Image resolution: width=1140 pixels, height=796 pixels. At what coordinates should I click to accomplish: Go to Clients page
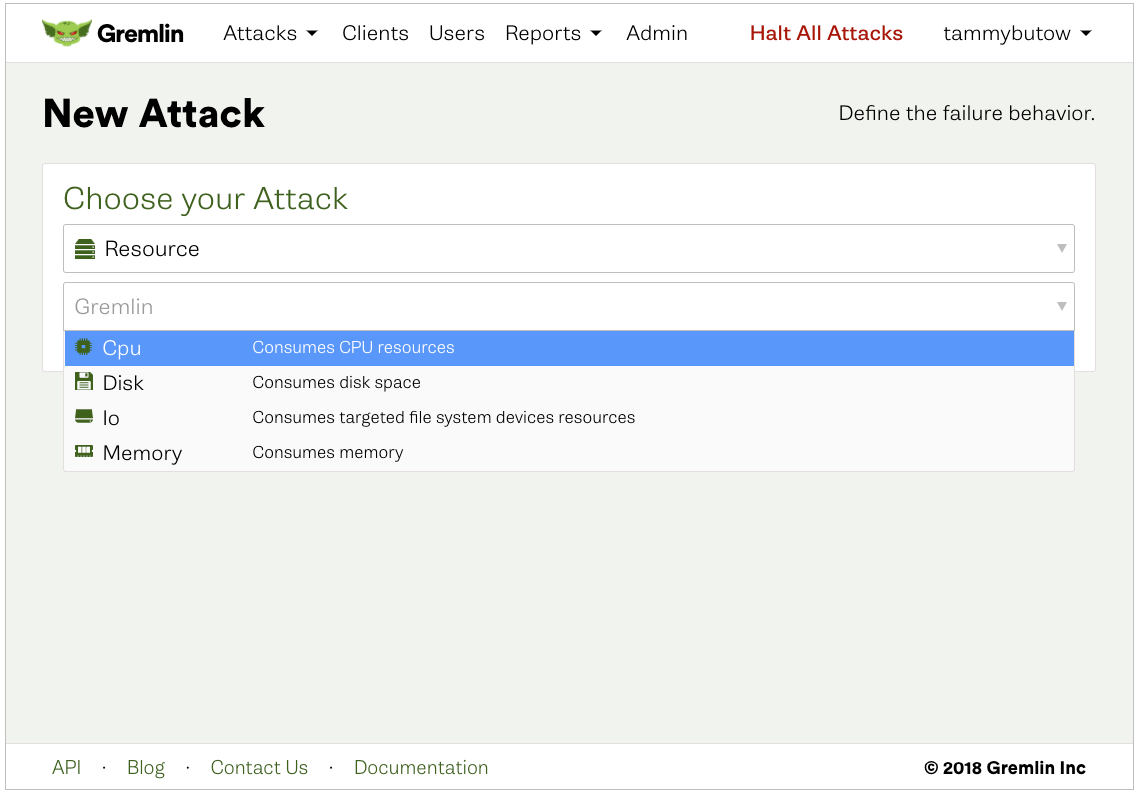click(x=375, y=33)
